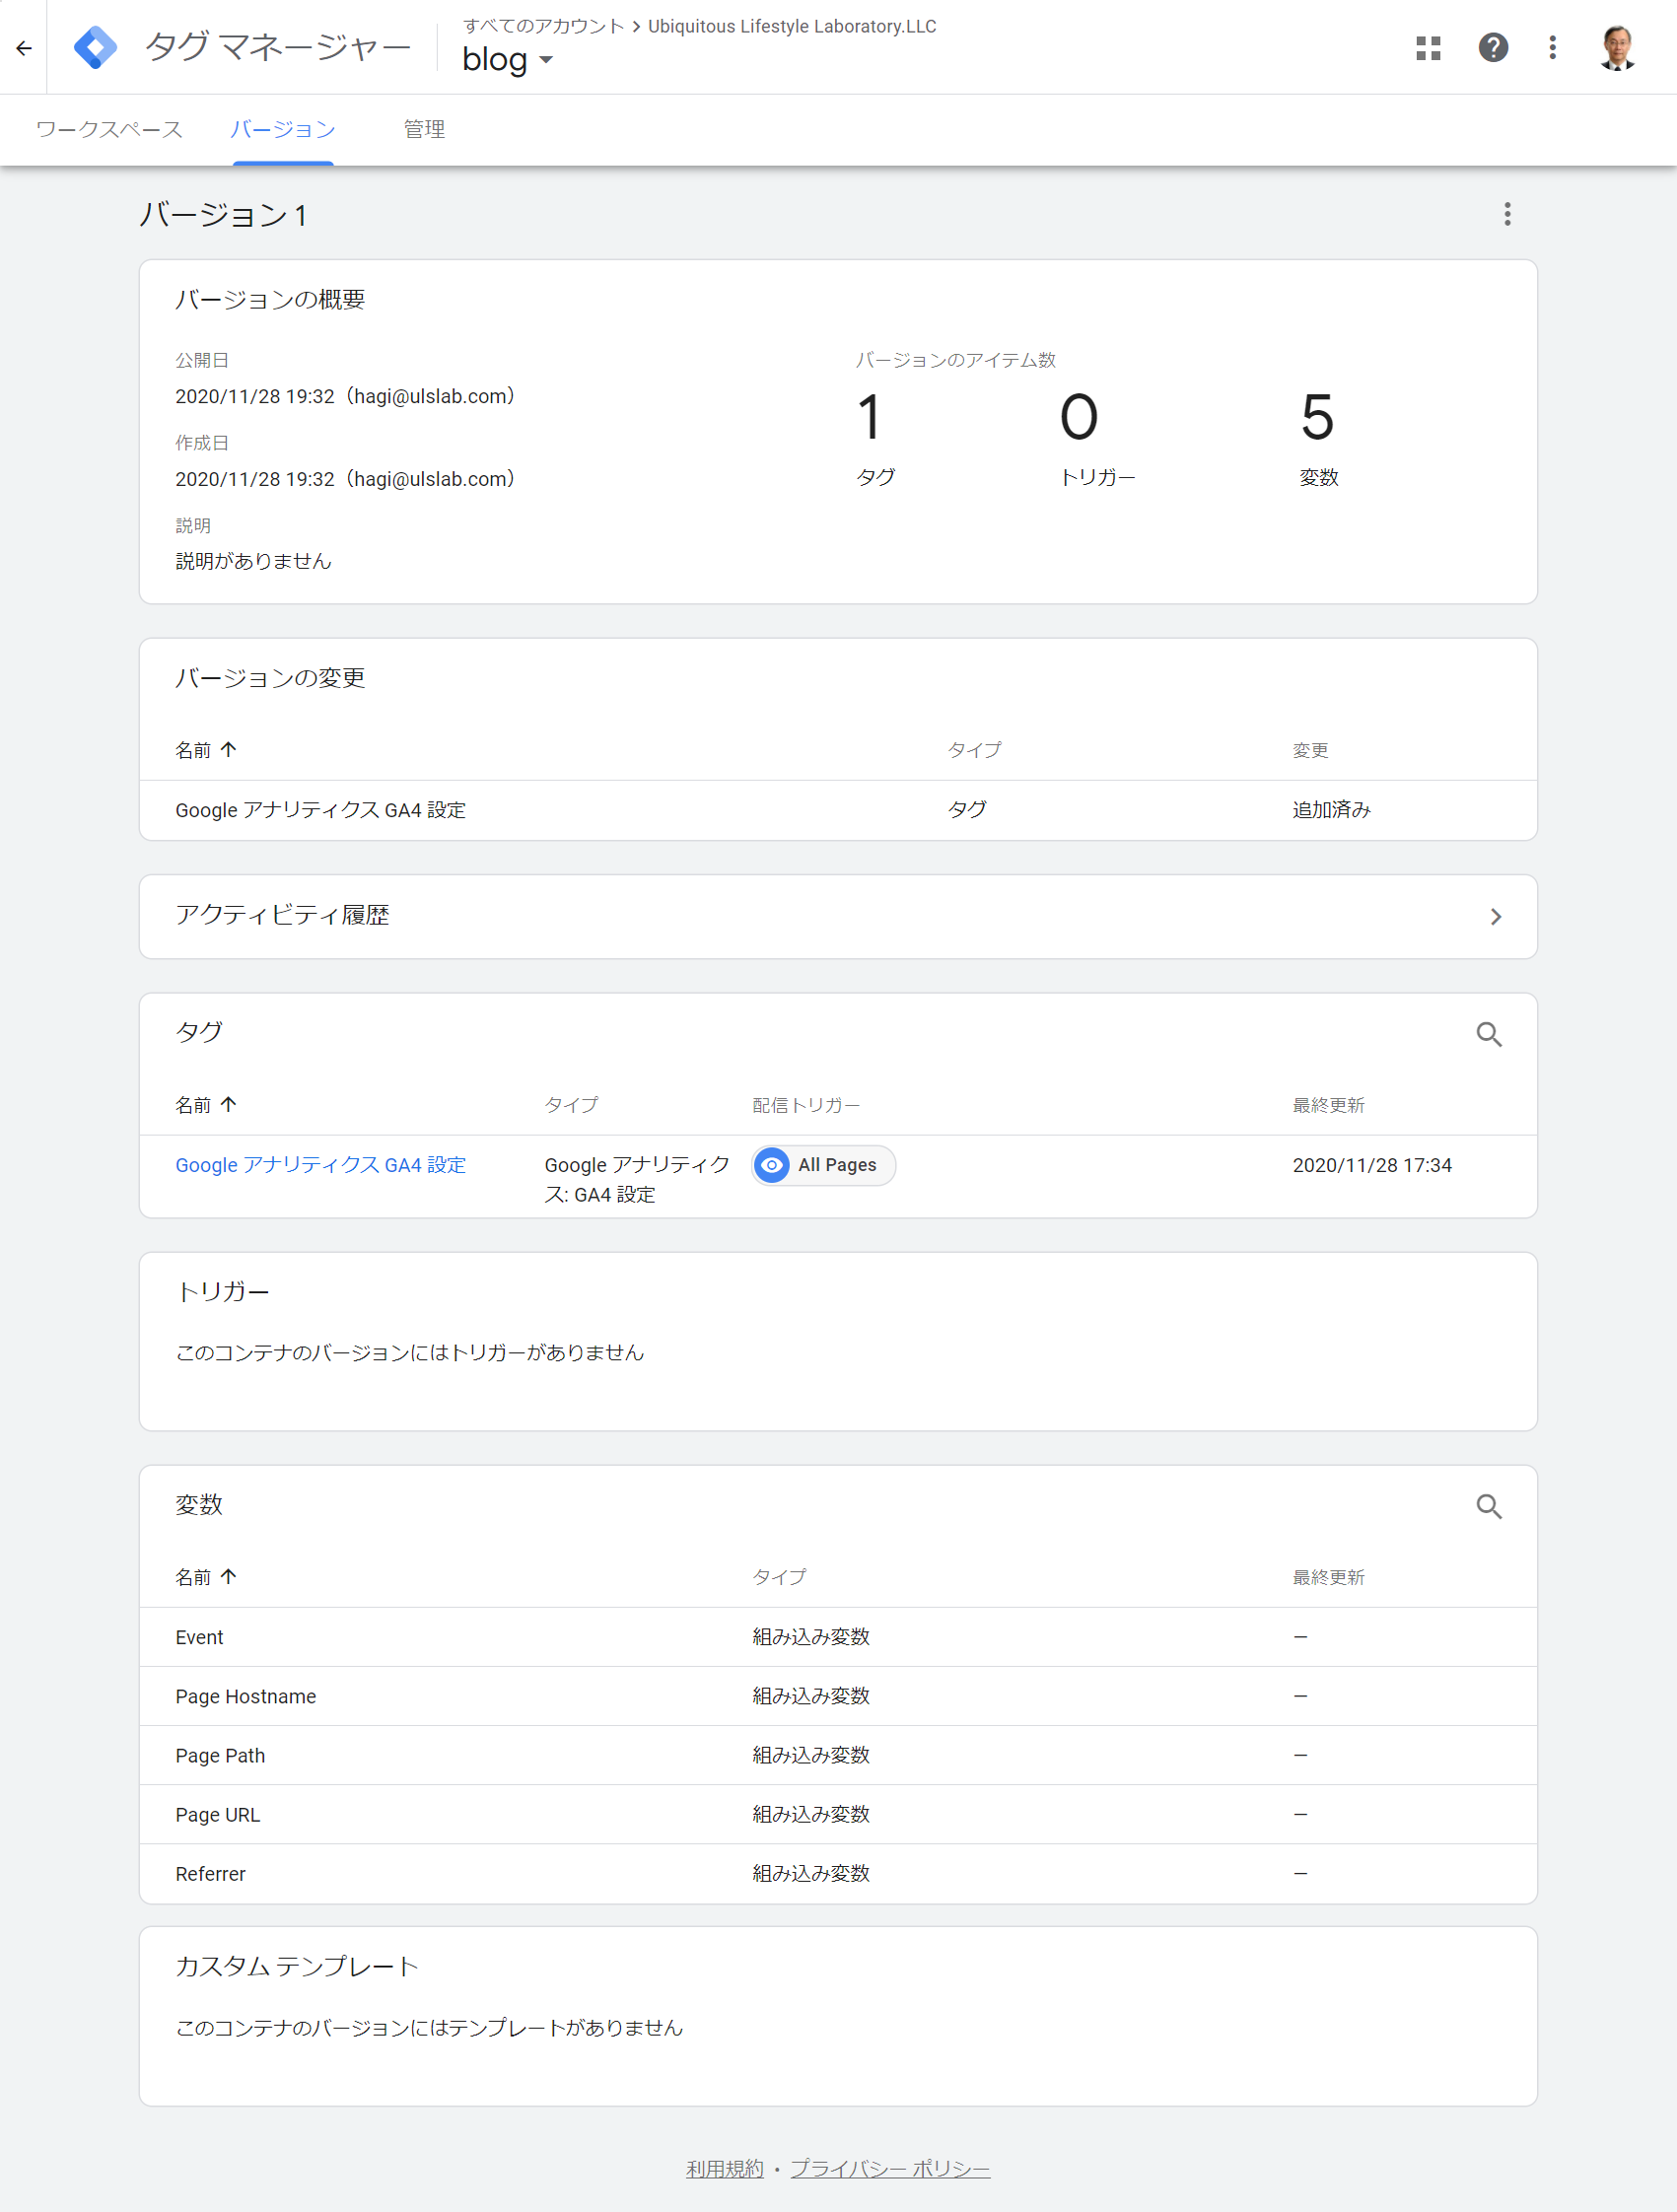Open header more options menu
This screenshot has height=2212, width=1677.
click(x=1552, y=47)
